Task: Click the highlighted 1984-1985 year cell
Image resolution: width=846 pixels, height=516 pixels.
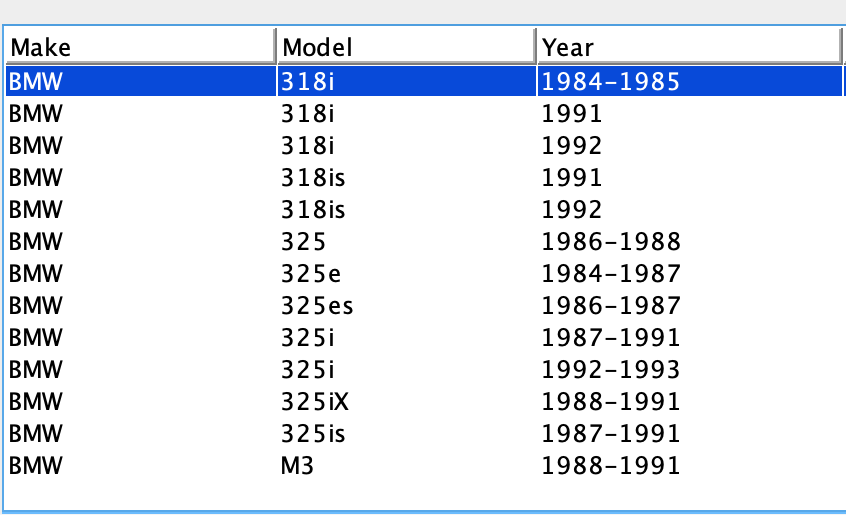Action: [x=690, y=81]
